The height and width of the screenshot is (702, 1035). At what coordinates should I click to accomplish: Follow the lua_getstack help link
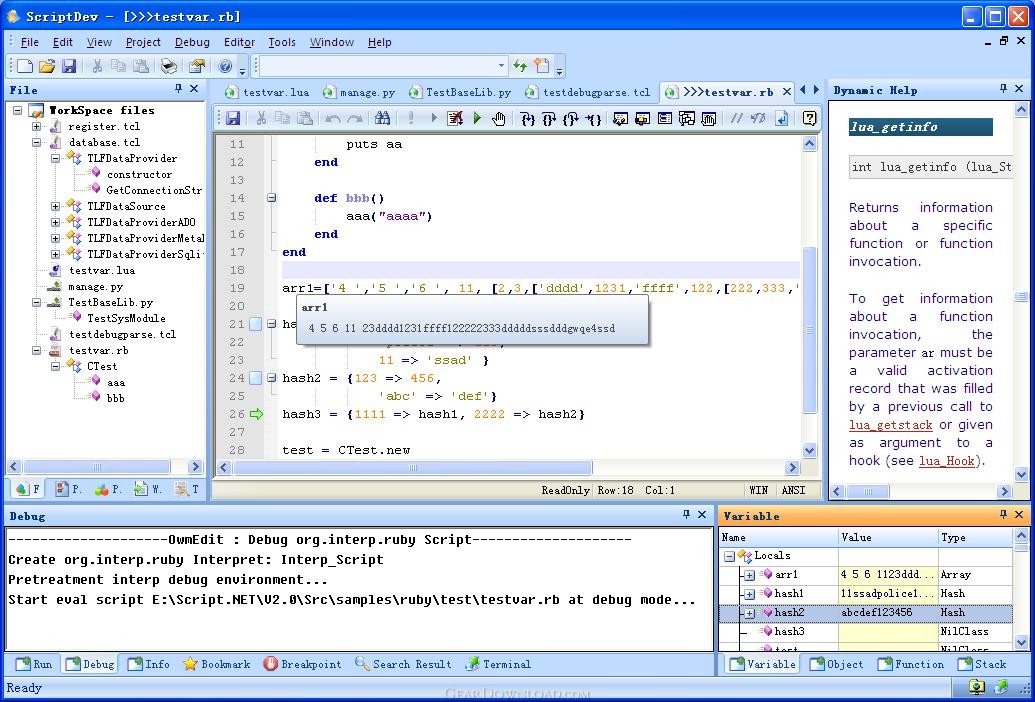890,426
